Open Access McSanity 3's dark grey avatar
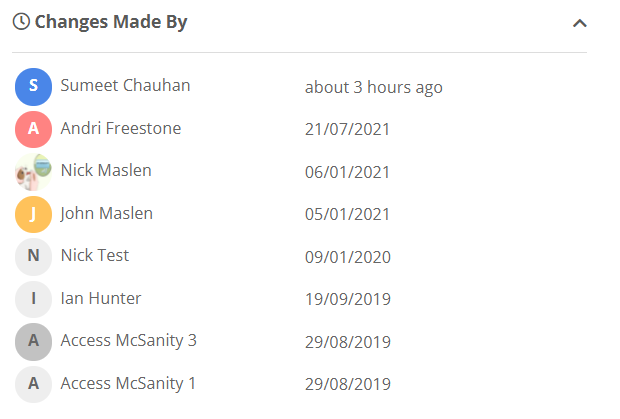 33,342
